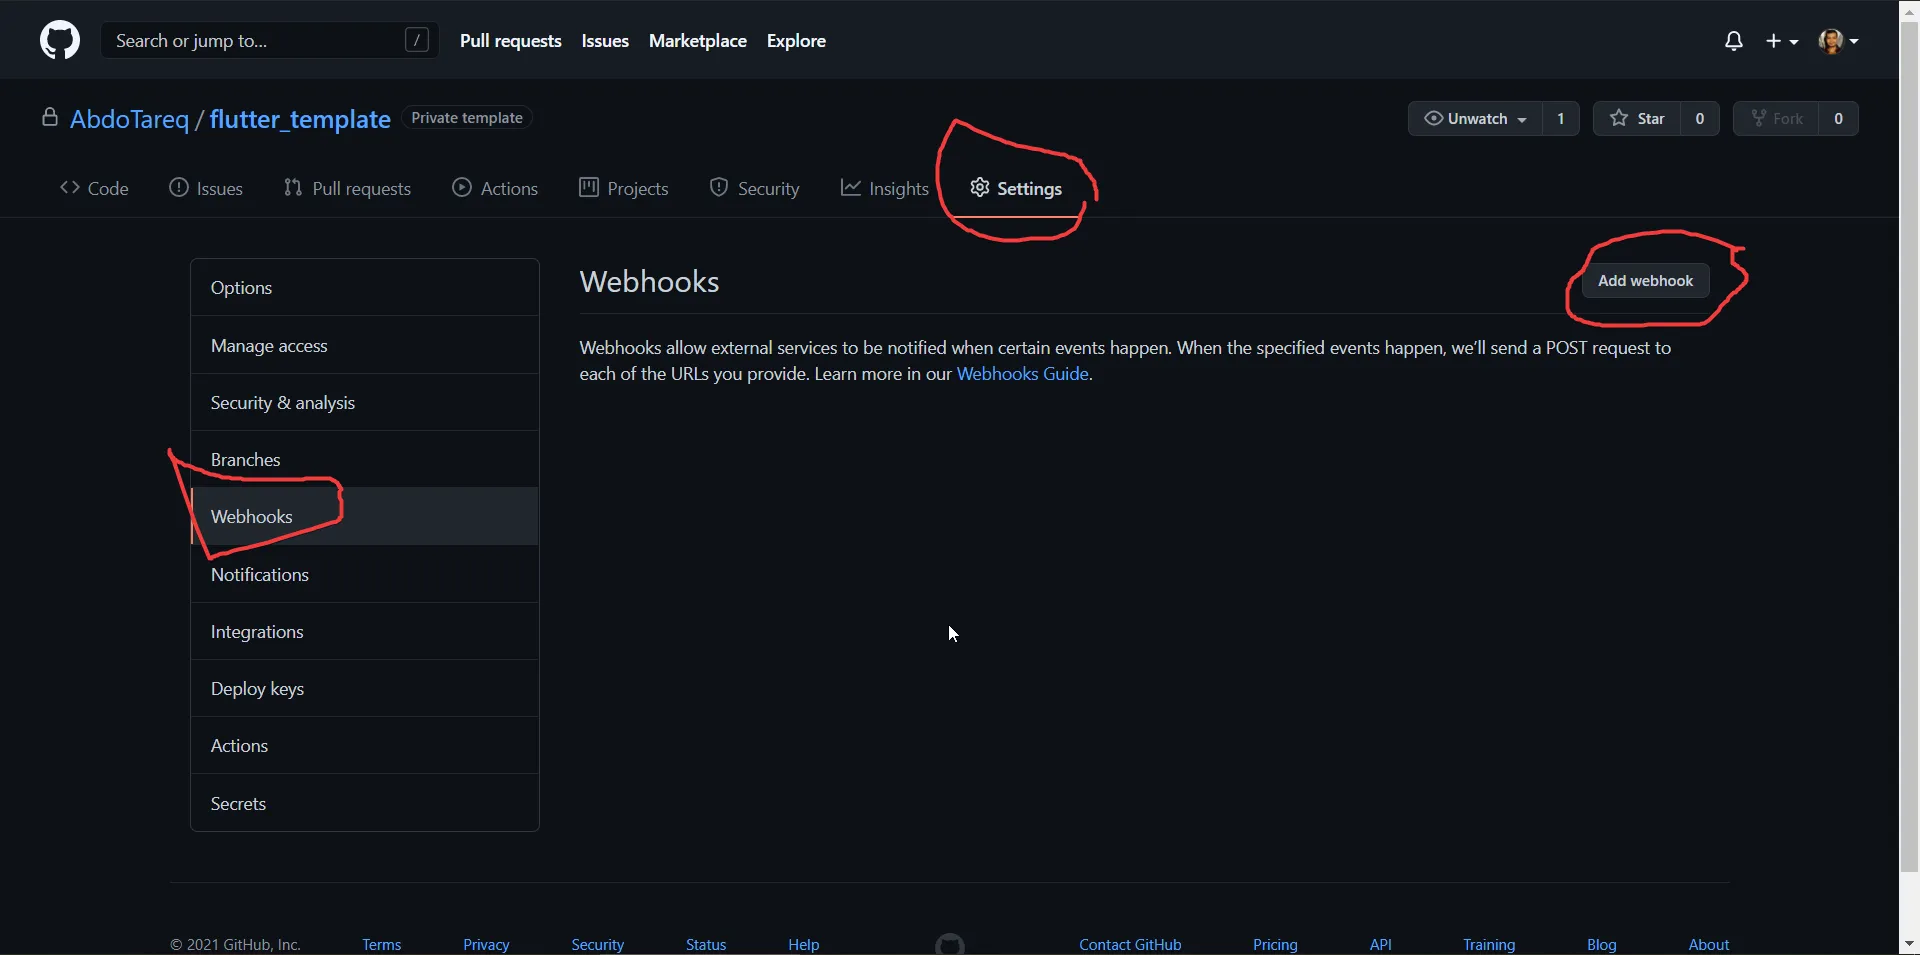Switch to the Code tab
This screenshot has height=955, width=1920.
point(94,188)
